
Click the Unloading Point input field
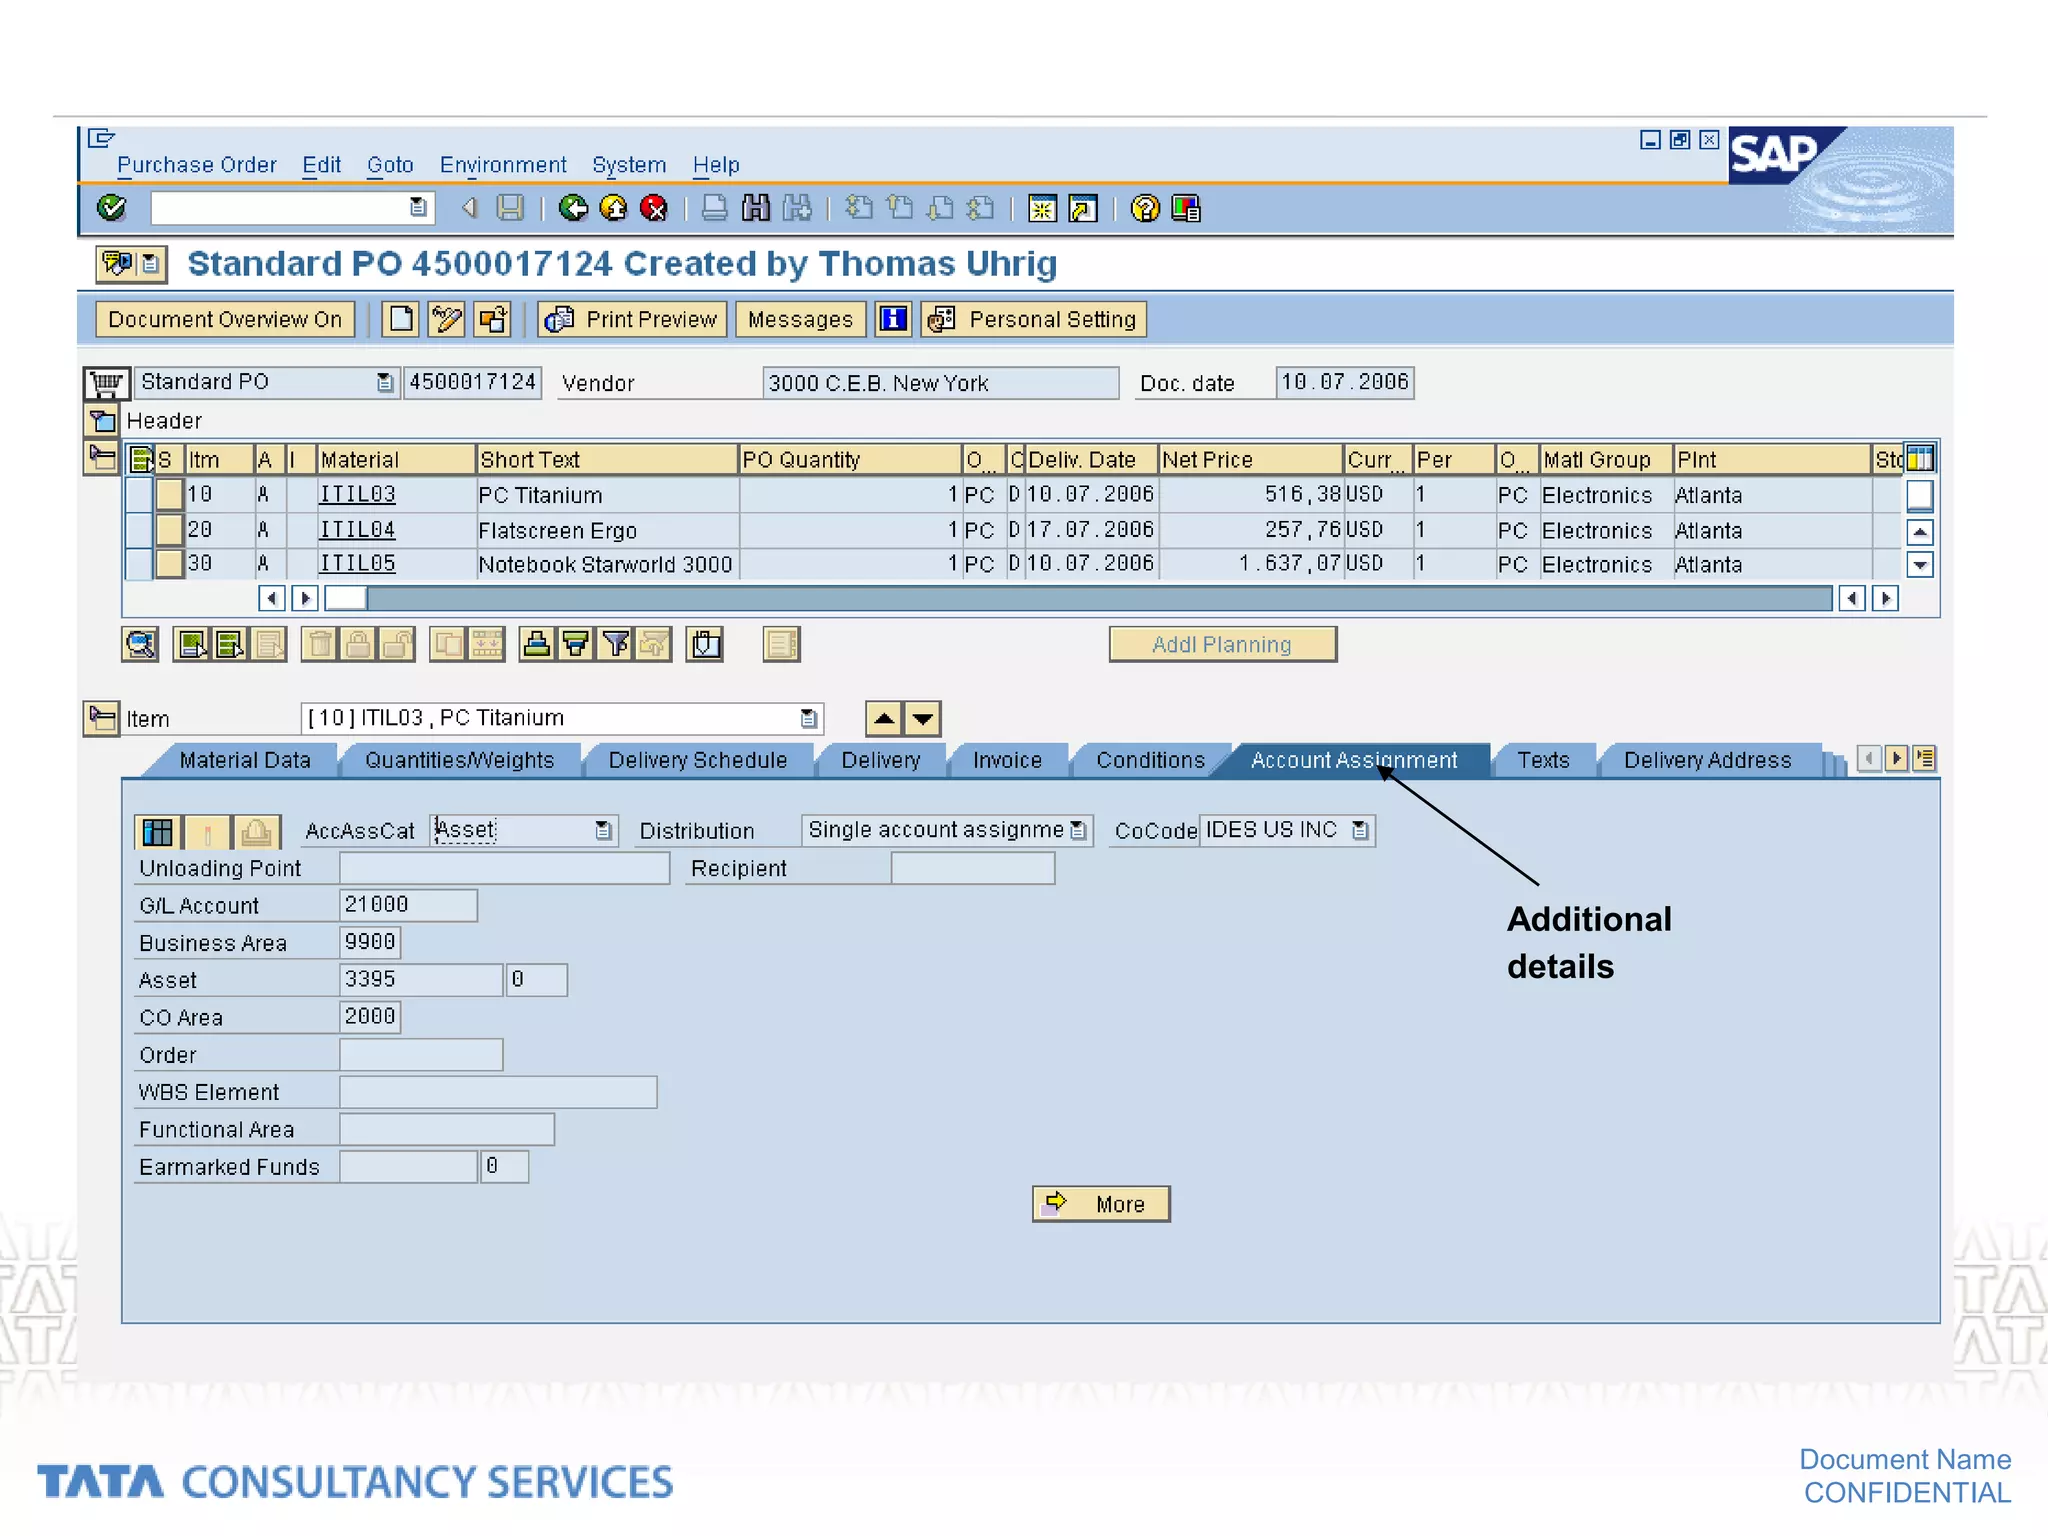coord(504,868)
